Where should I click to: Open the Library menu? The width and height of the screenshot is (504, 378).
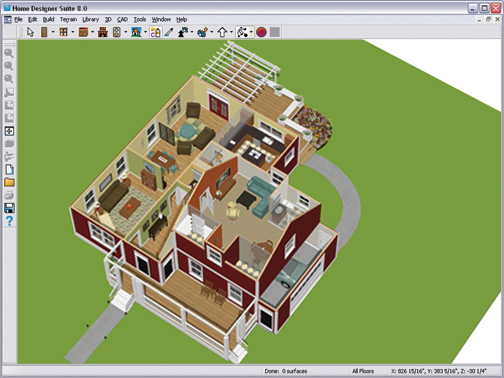point(91,20)
